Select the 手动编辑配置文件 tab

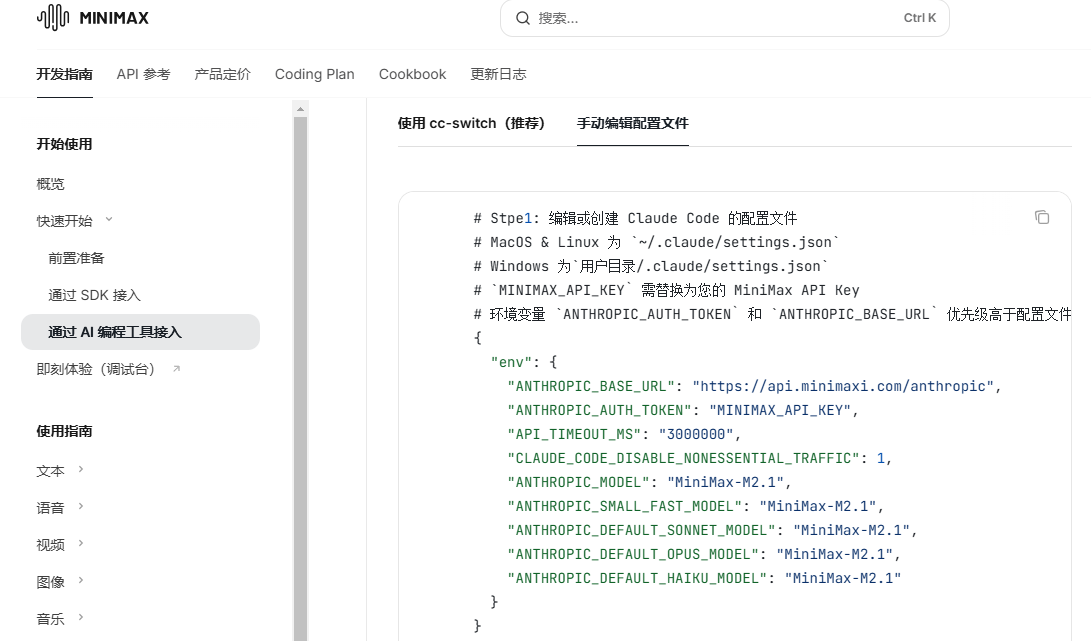click(633, 123)
